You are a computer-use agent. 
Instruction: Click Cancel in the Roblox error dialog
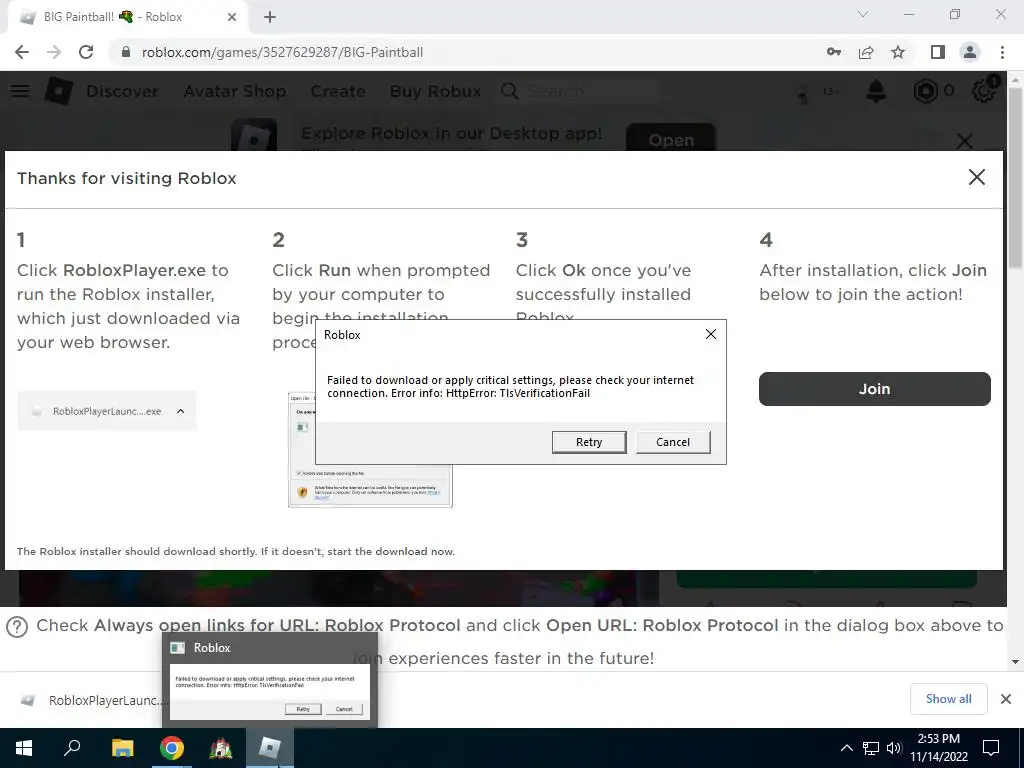point(673,442)
